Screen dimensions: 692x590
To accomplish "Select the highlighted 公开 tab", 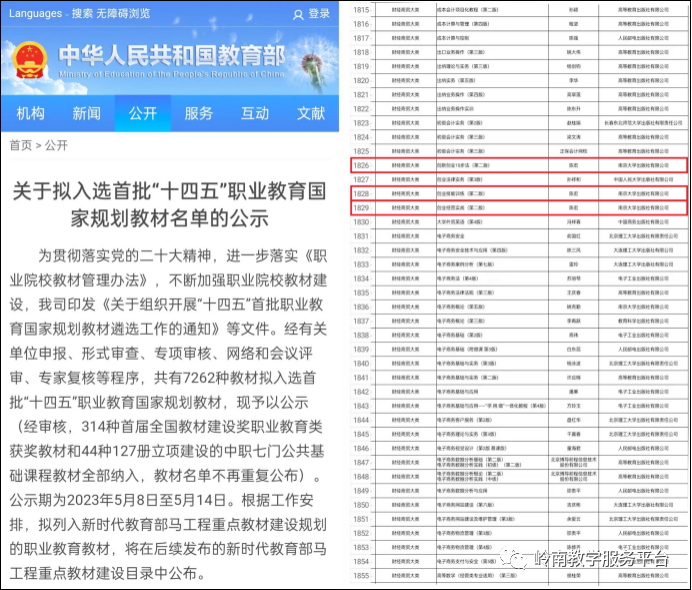I will 142,113.
